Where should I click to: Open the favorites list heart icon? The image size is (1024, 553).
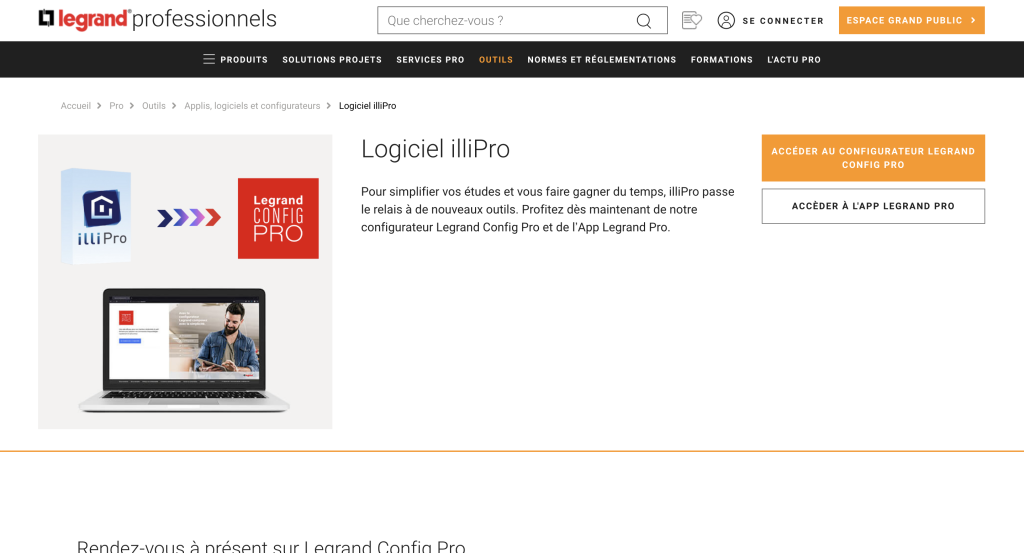692,20
